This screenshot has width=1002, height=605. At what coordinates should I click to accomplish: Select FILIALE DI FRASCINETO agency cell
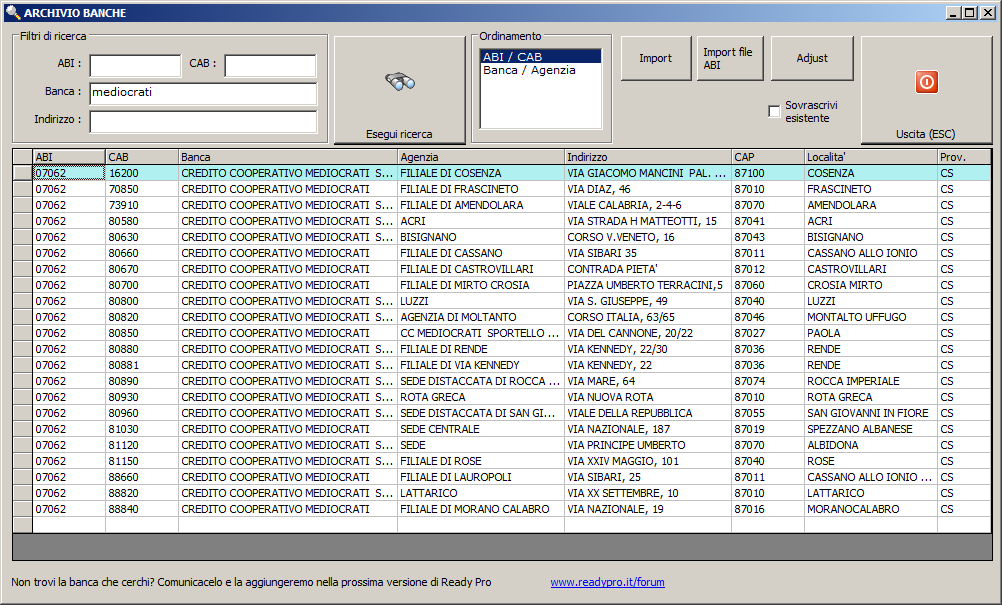click(x=481, y=189)
